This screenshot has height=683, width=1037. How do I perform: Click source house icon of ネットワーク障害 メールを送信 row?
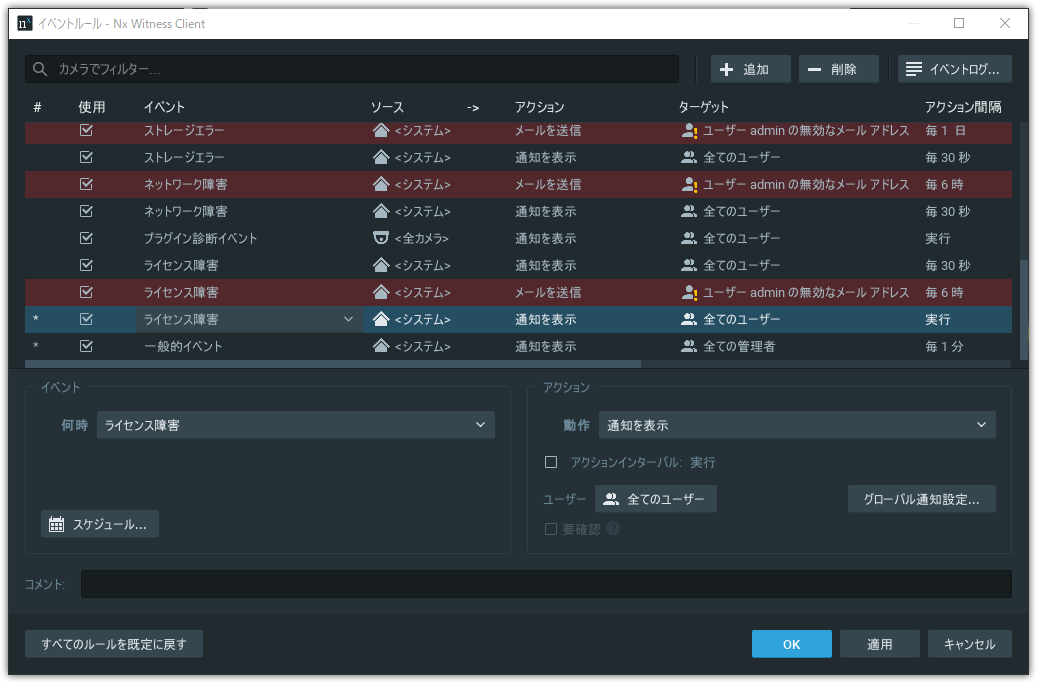tap(381, 184)
